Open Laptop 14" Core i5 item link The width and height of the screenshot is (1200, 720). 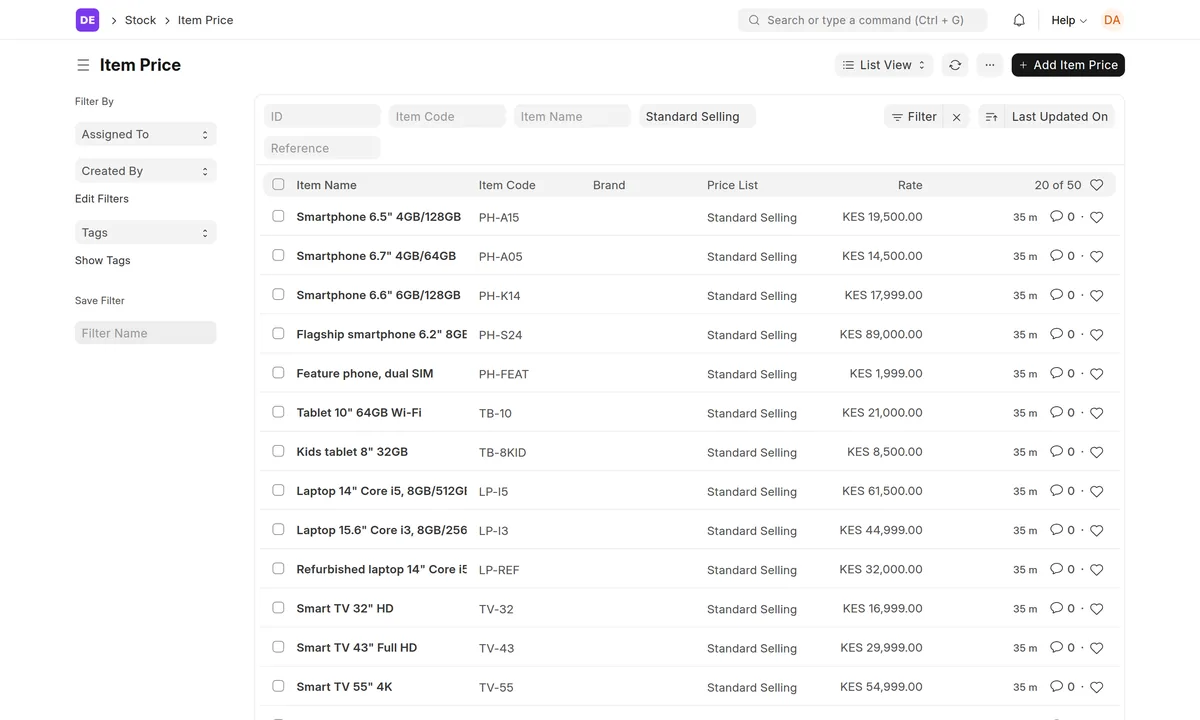[x=381, y=491]
